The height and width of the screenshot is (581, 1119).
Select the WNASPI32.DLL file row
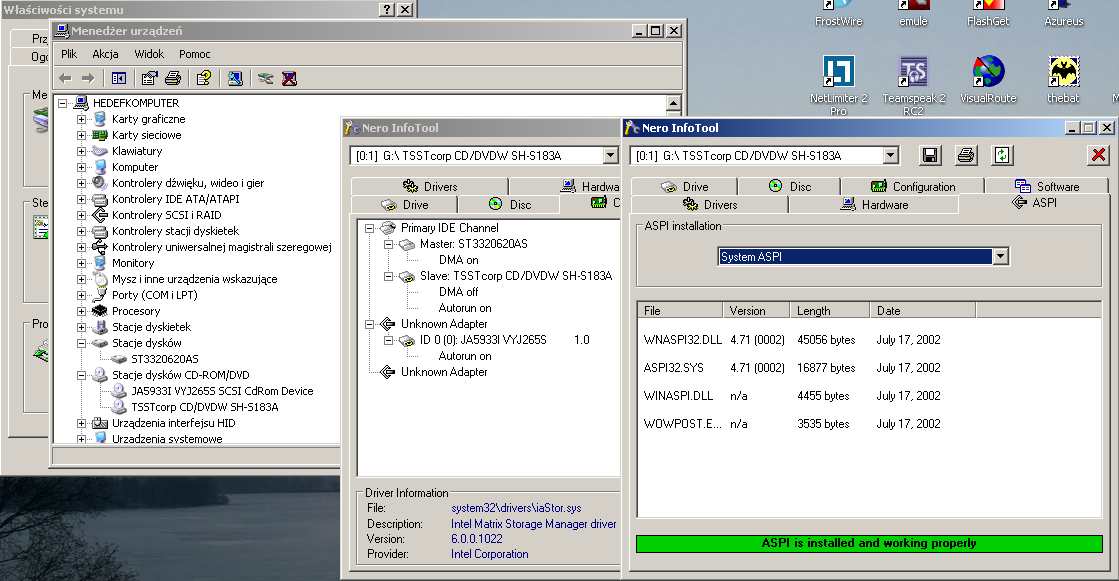(869, 340)
